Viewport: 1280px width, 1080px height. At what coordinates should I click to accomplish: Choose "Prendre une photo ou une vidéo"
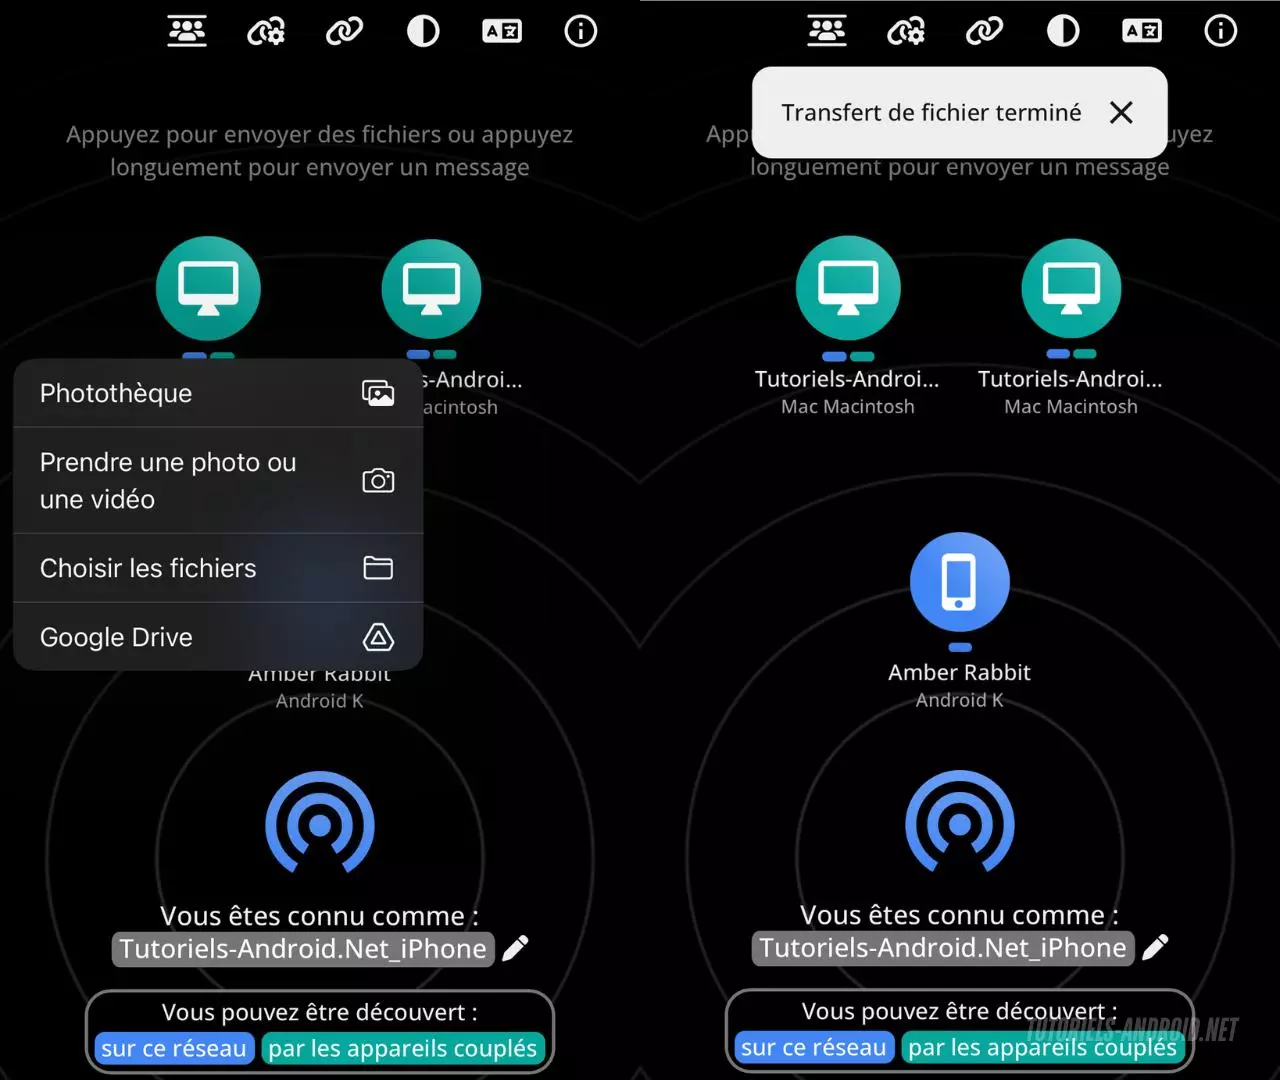[x=218, y=481]
